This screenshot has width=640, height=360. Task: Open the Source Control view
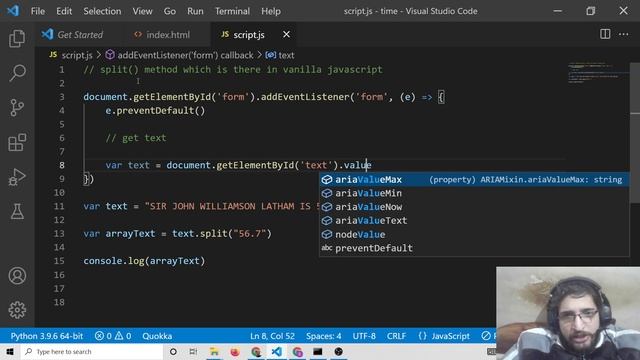(x=17, y=108)
